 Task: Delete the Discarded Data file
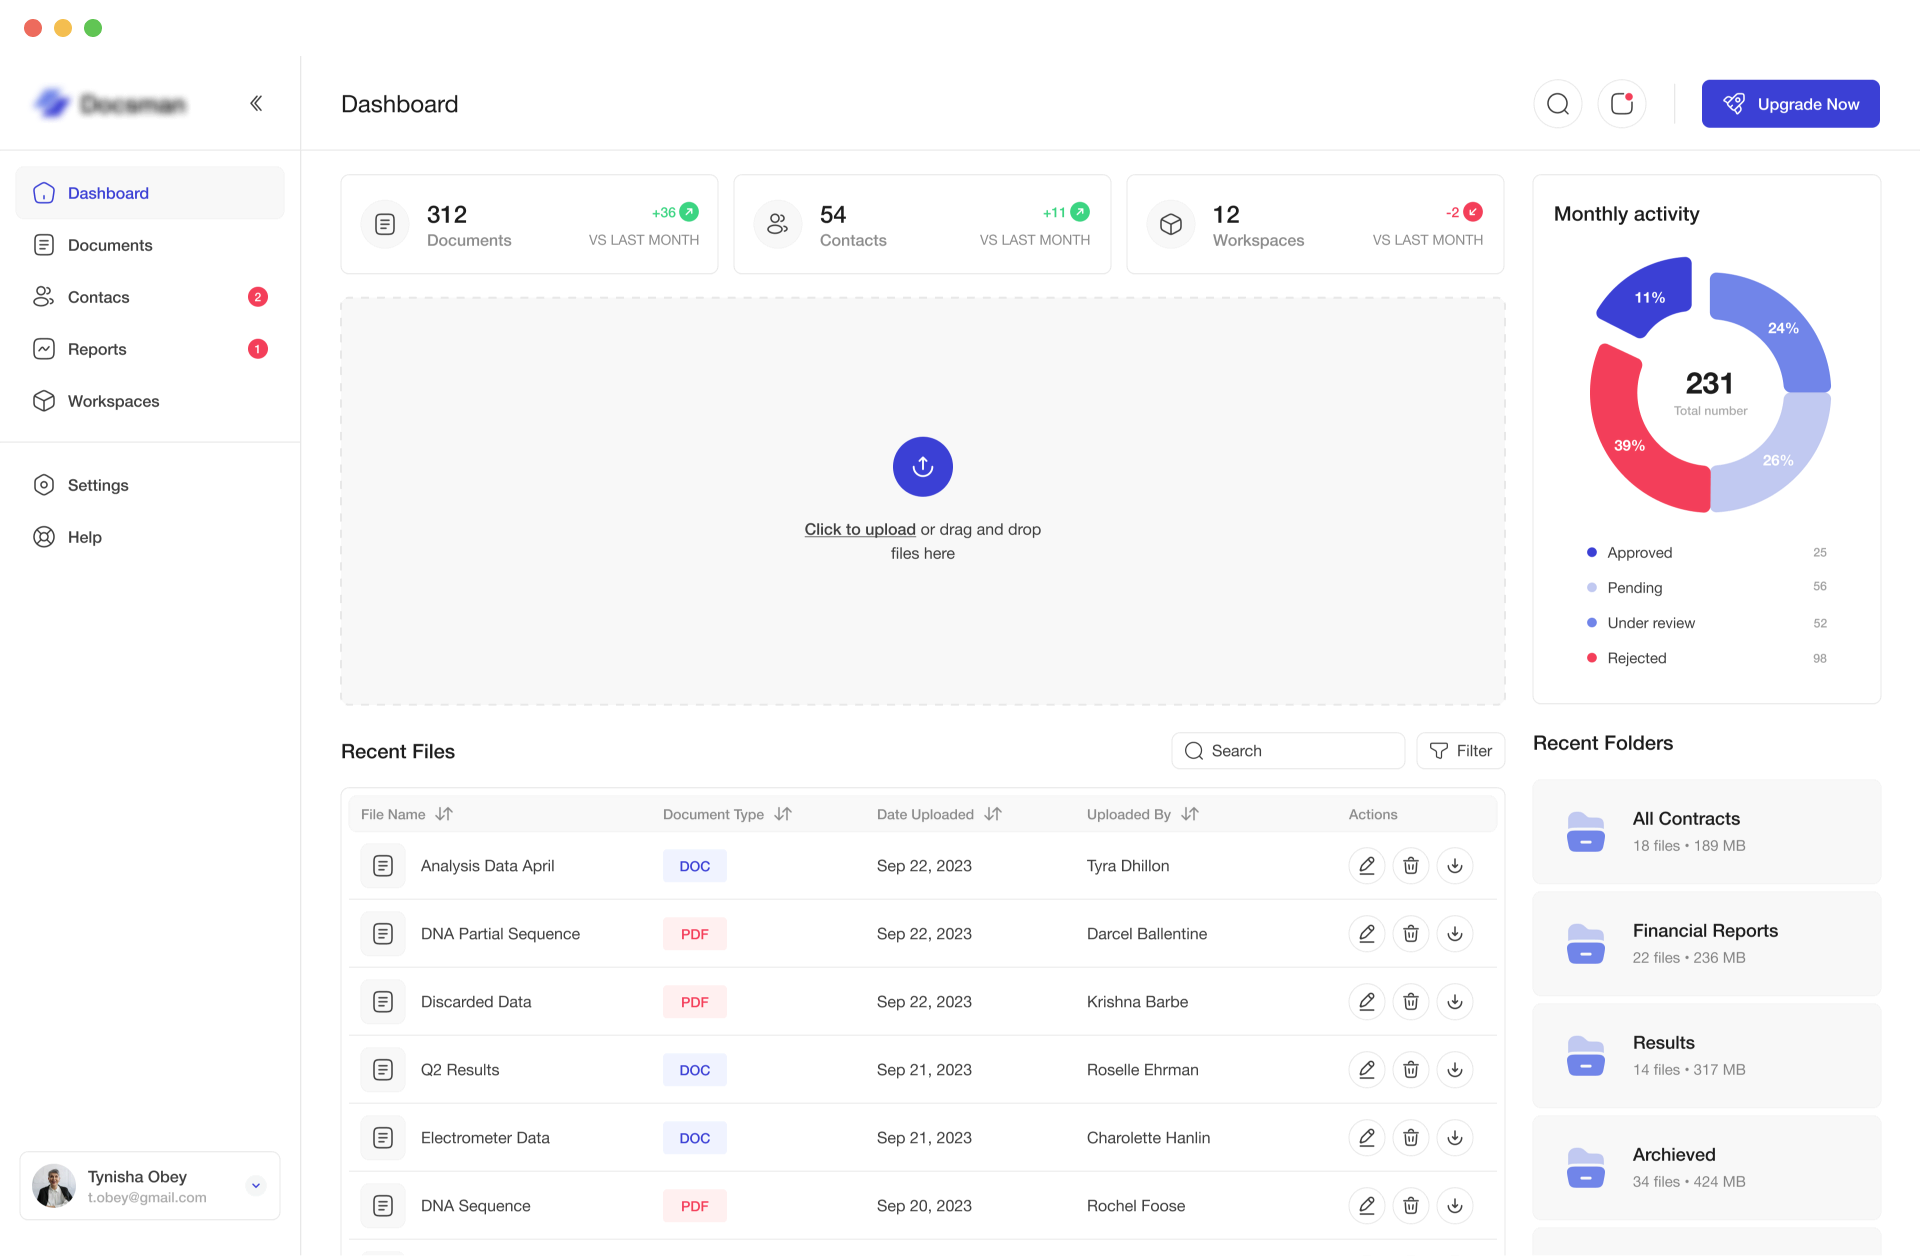1411,1002
